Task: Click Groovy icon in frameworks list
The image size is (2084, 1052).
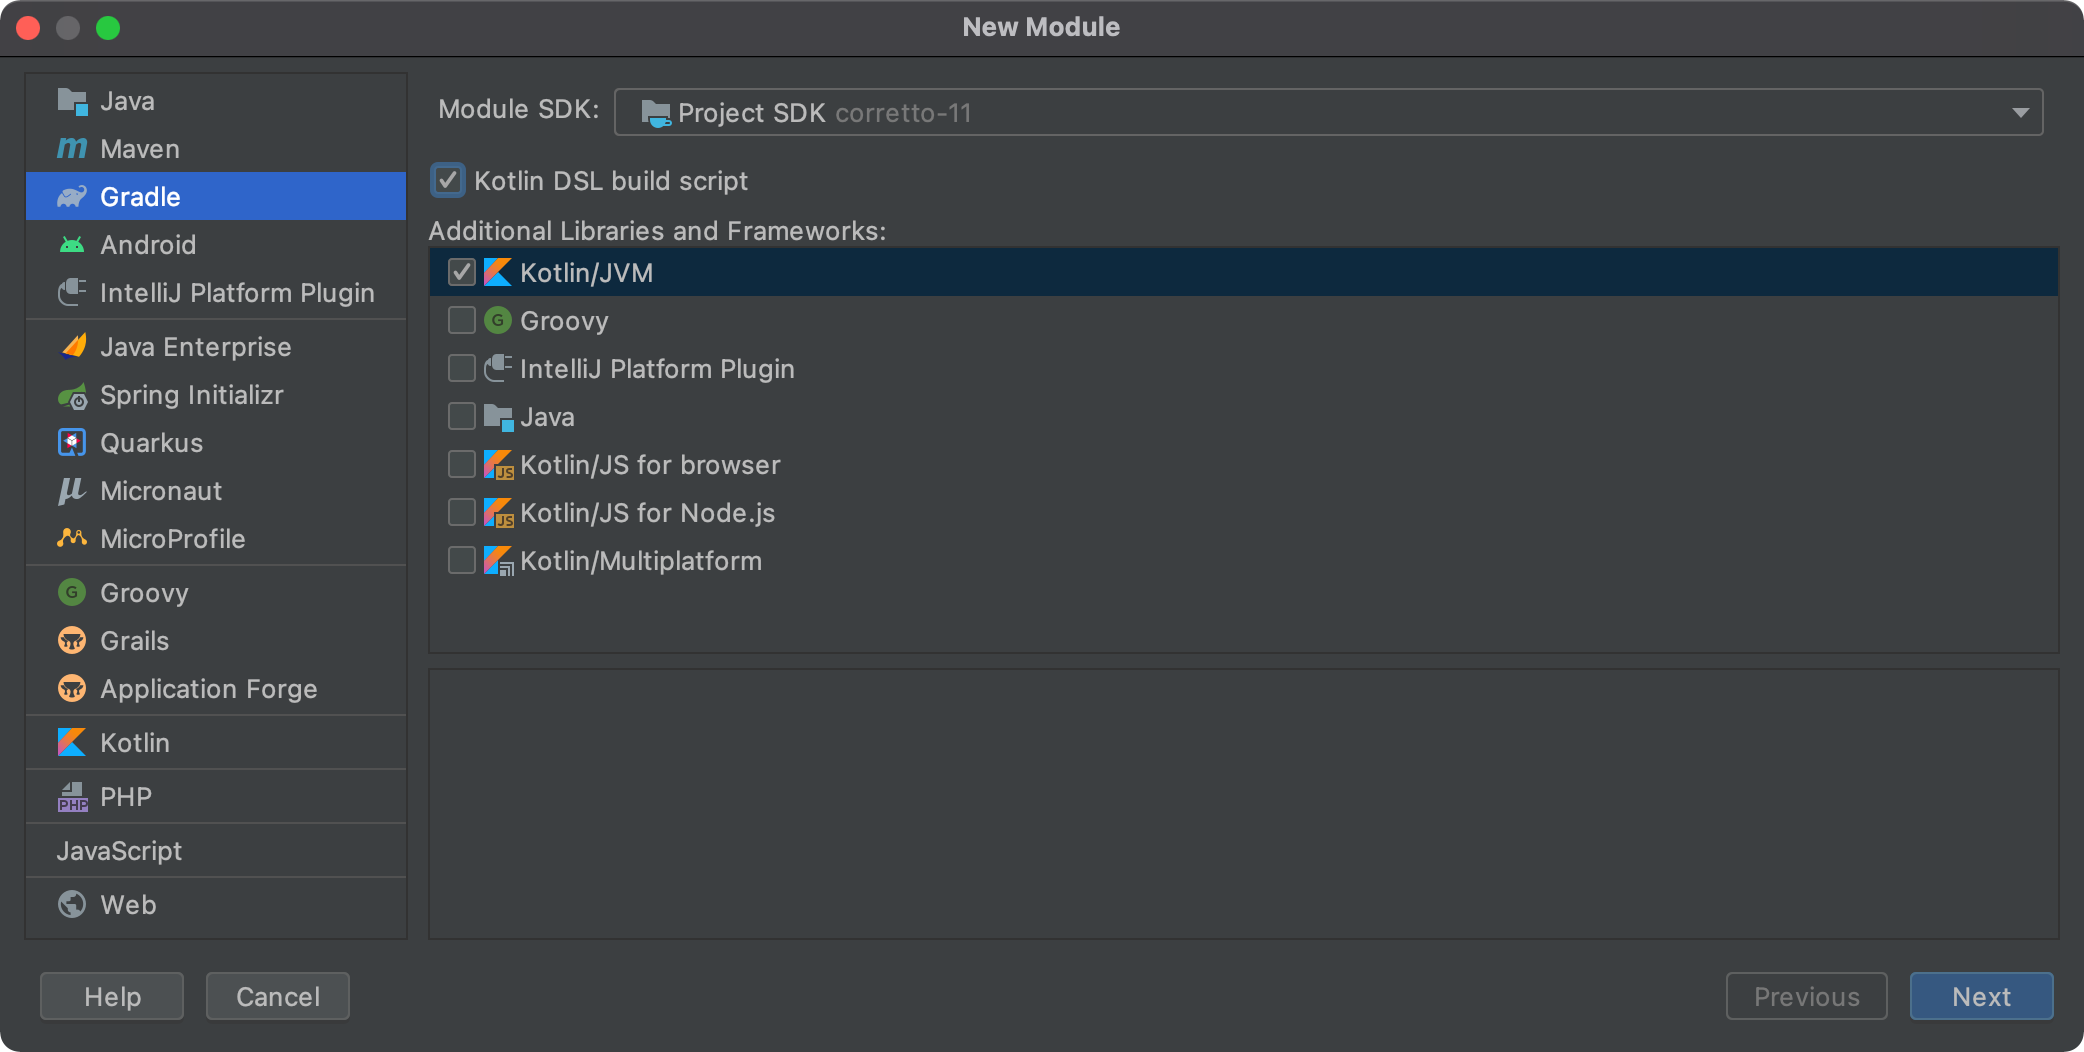Action: 498,321
